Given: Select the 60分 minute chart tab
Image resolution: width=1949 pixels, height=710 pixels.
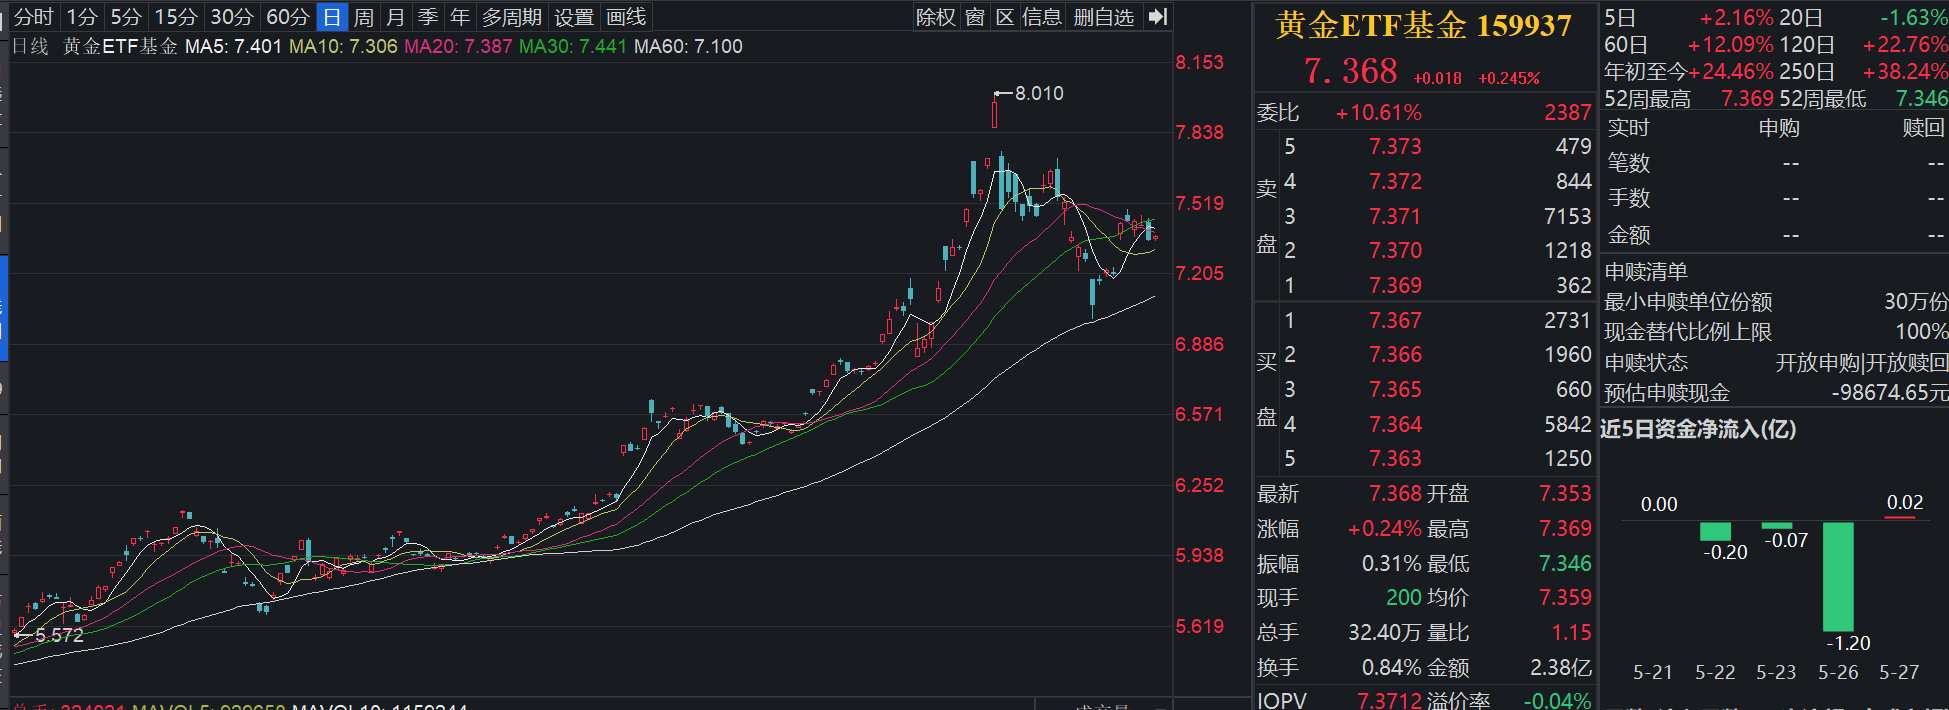Looking at the screenshot, I should point(288,17).
